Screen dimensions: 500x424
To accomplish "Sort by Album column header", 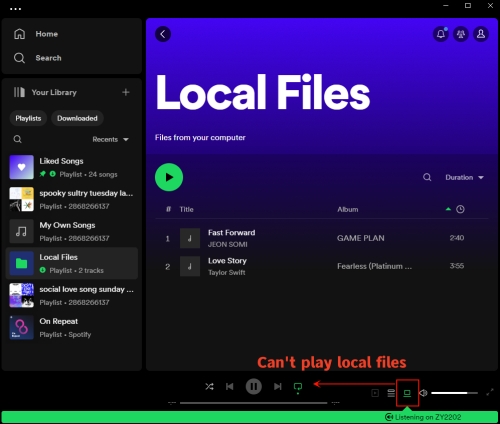I will [x=348, y=209].
